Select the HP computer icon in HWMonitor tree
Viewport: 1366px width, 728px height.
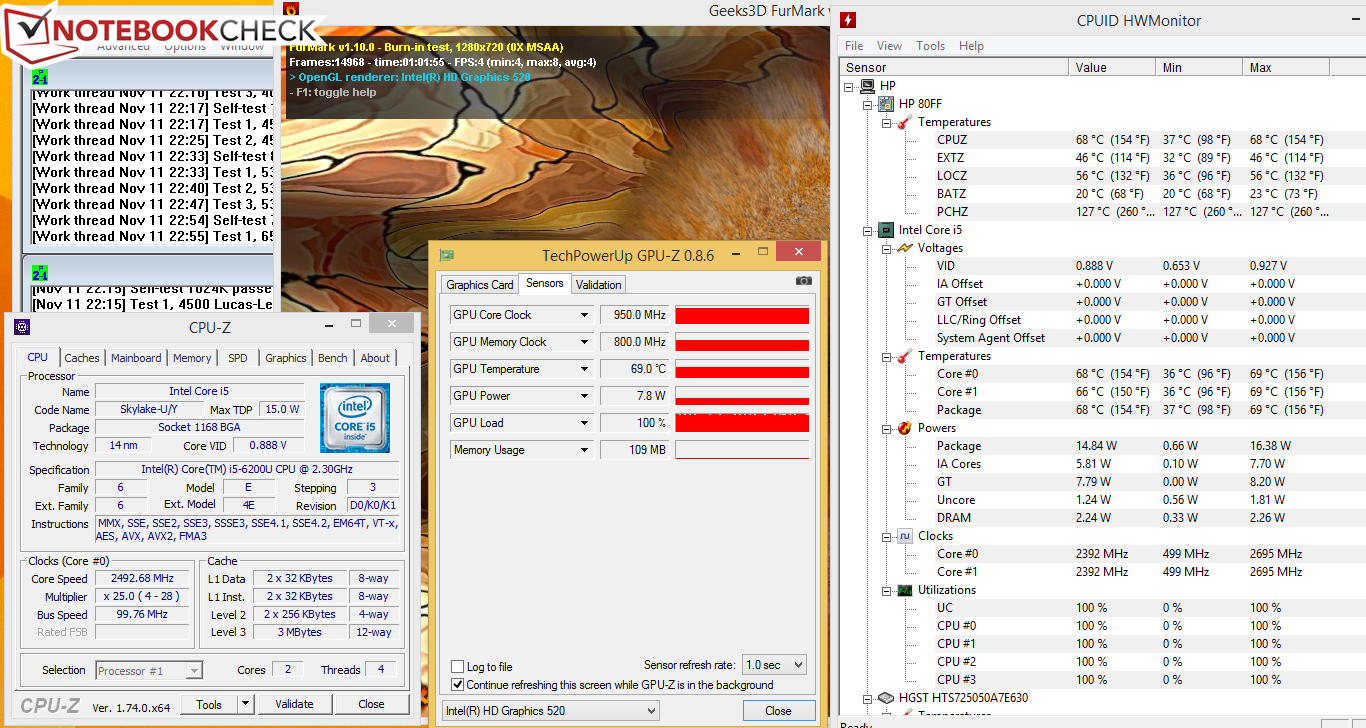click(x=867, y=86)
